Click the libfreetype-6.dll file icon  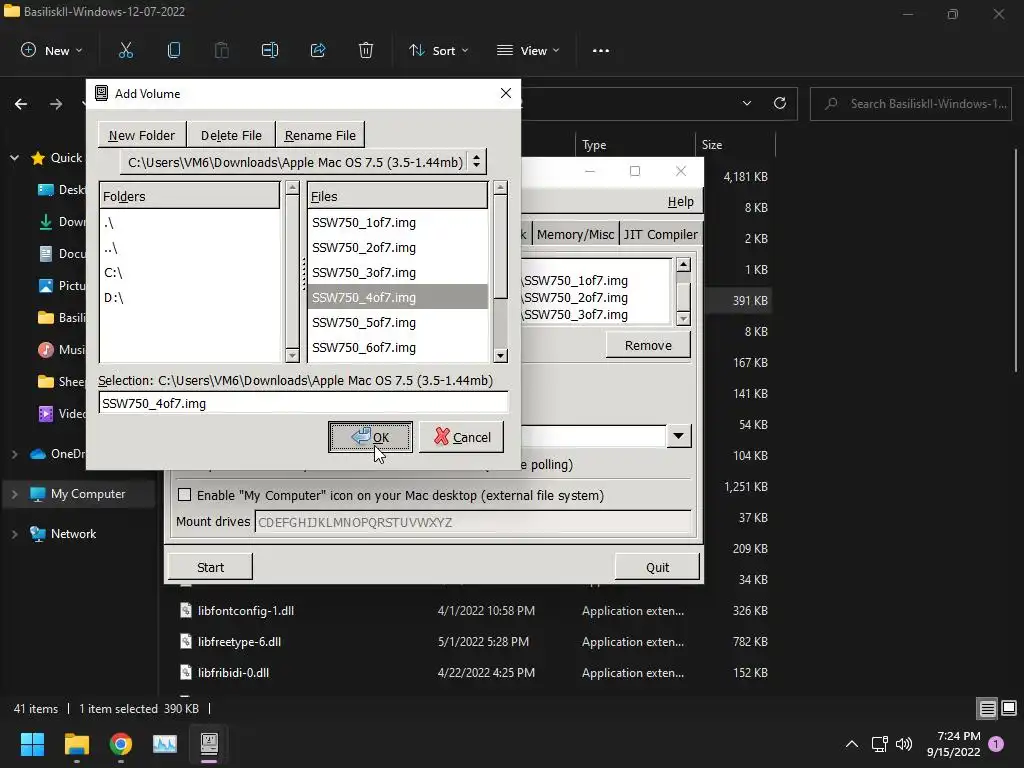(185, 641)
